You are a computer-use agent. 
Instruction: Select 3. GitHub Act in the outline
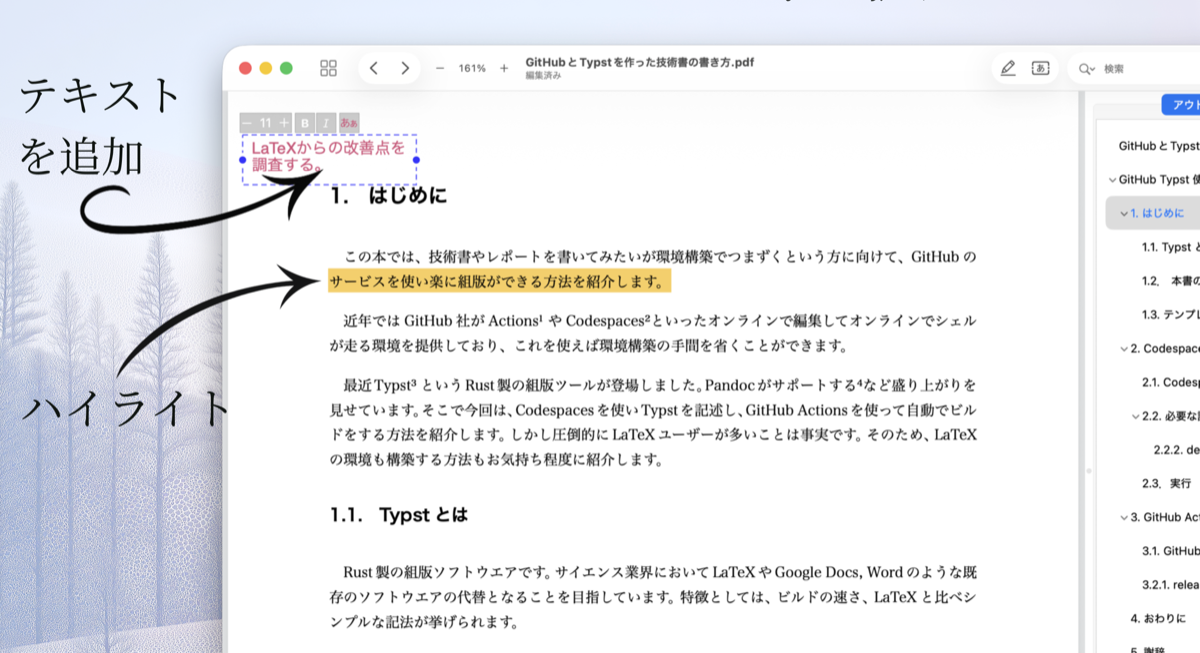point(1165,518)
